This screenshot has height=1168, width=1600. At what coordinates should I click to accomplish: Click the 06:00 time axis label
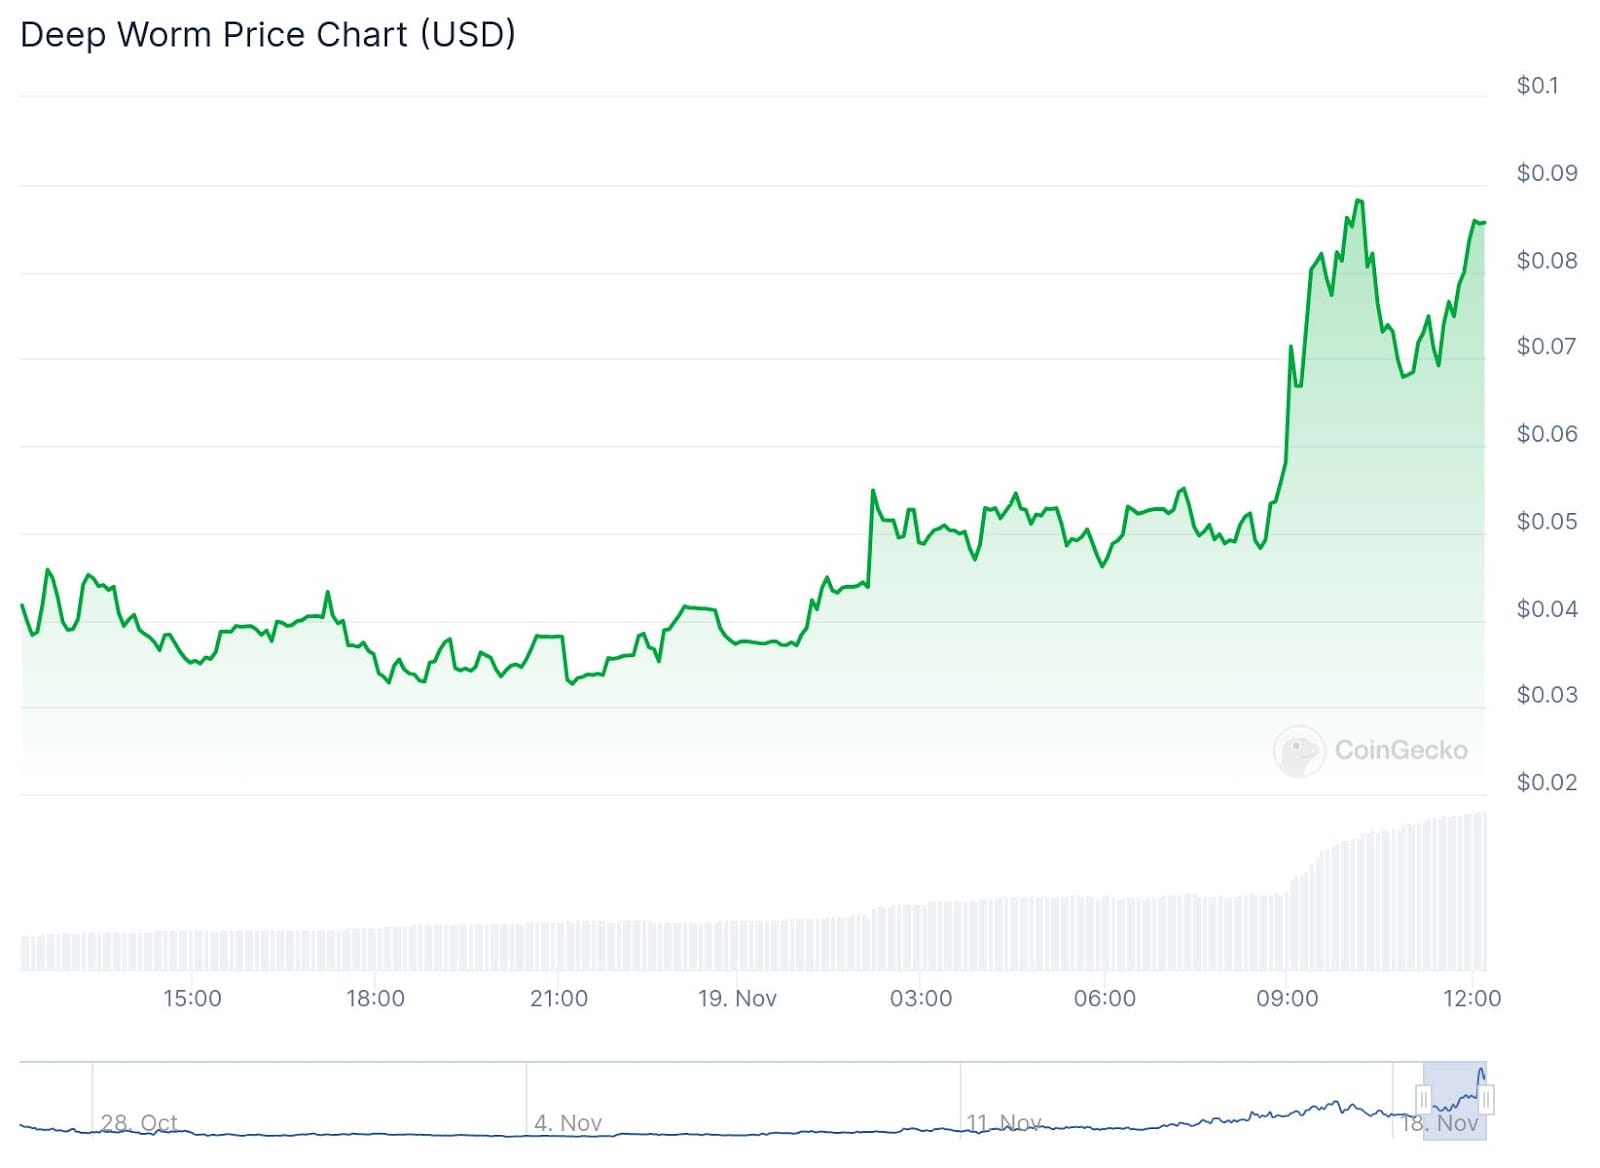[x=1104, y=998]
